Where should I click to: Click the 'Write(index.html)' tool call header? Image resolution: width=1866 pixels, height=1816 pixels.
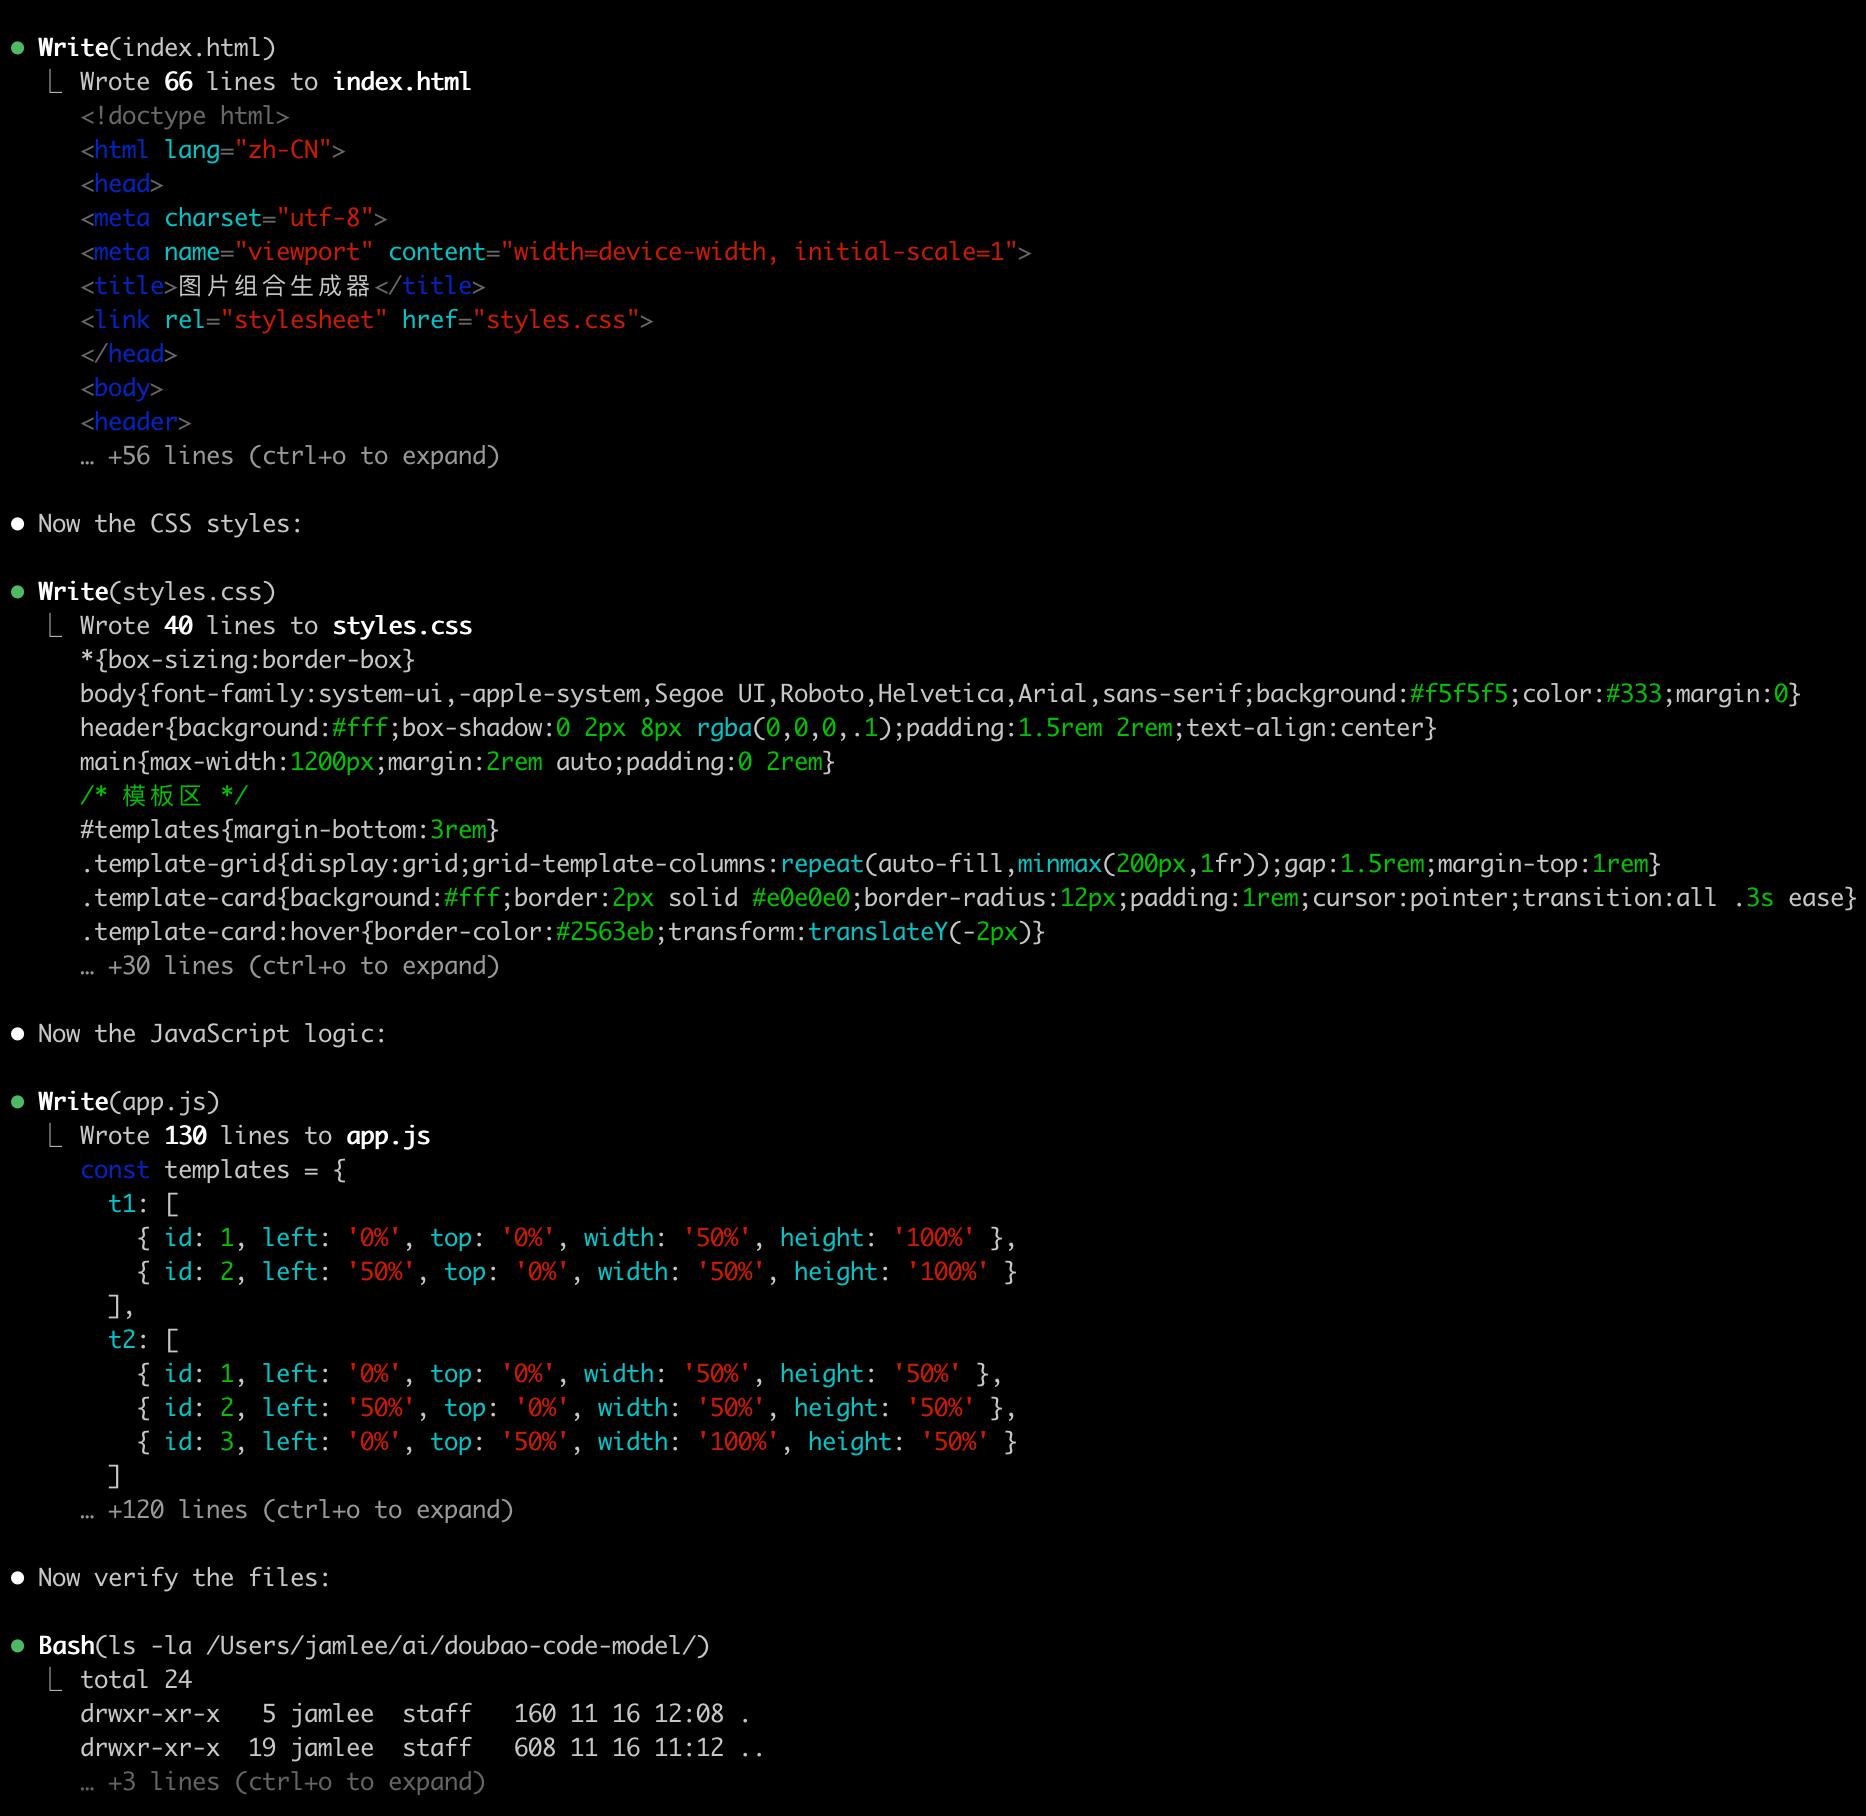tap(157, 48)
